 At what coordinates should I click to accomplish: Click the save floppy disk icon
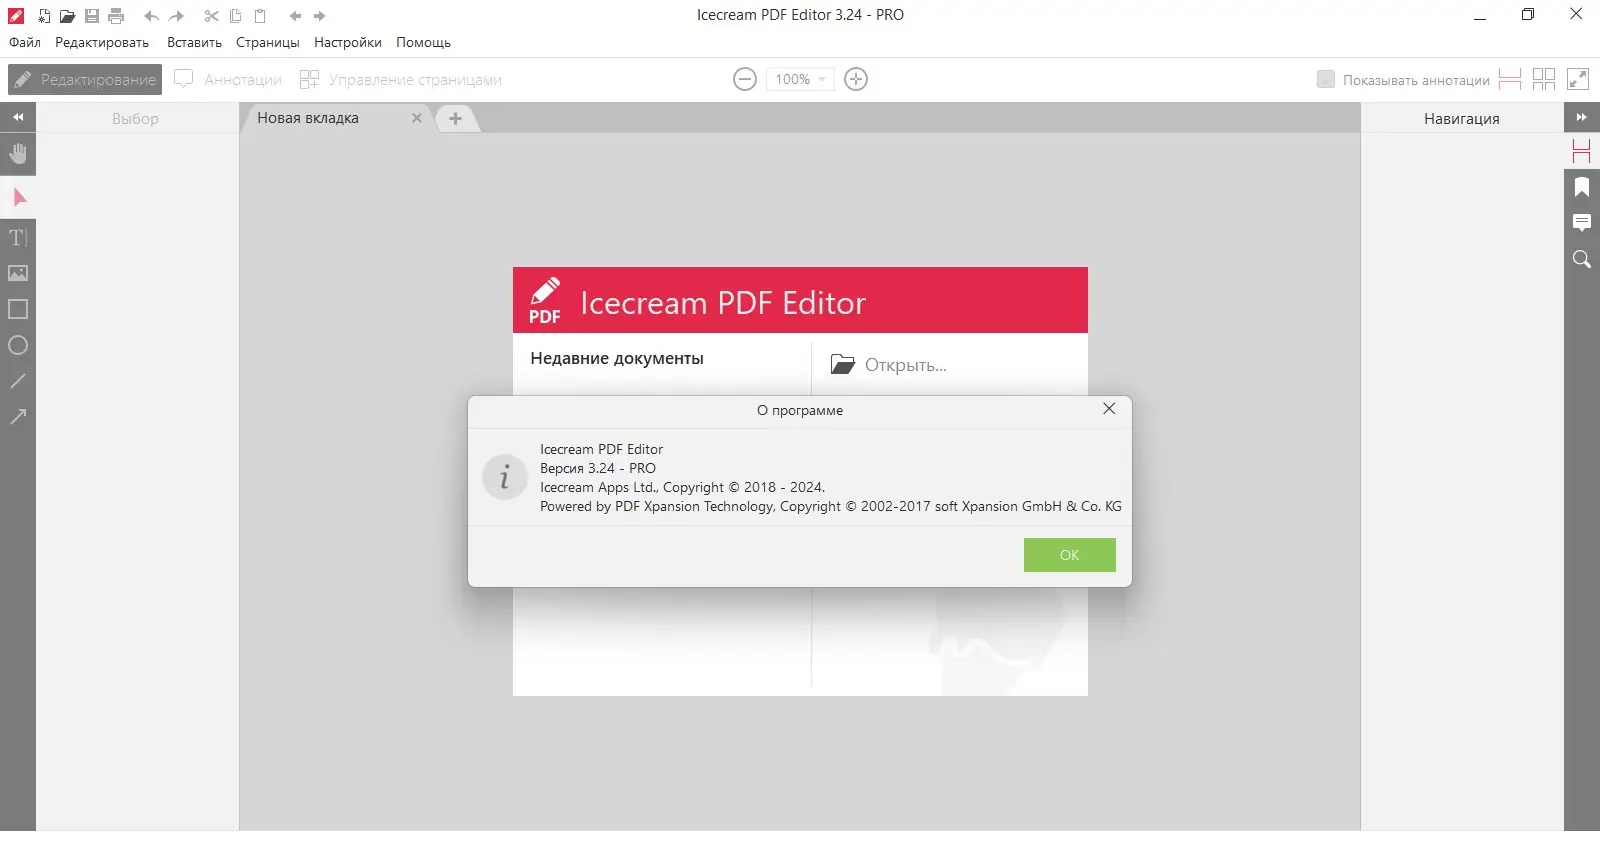click(92, 16)
